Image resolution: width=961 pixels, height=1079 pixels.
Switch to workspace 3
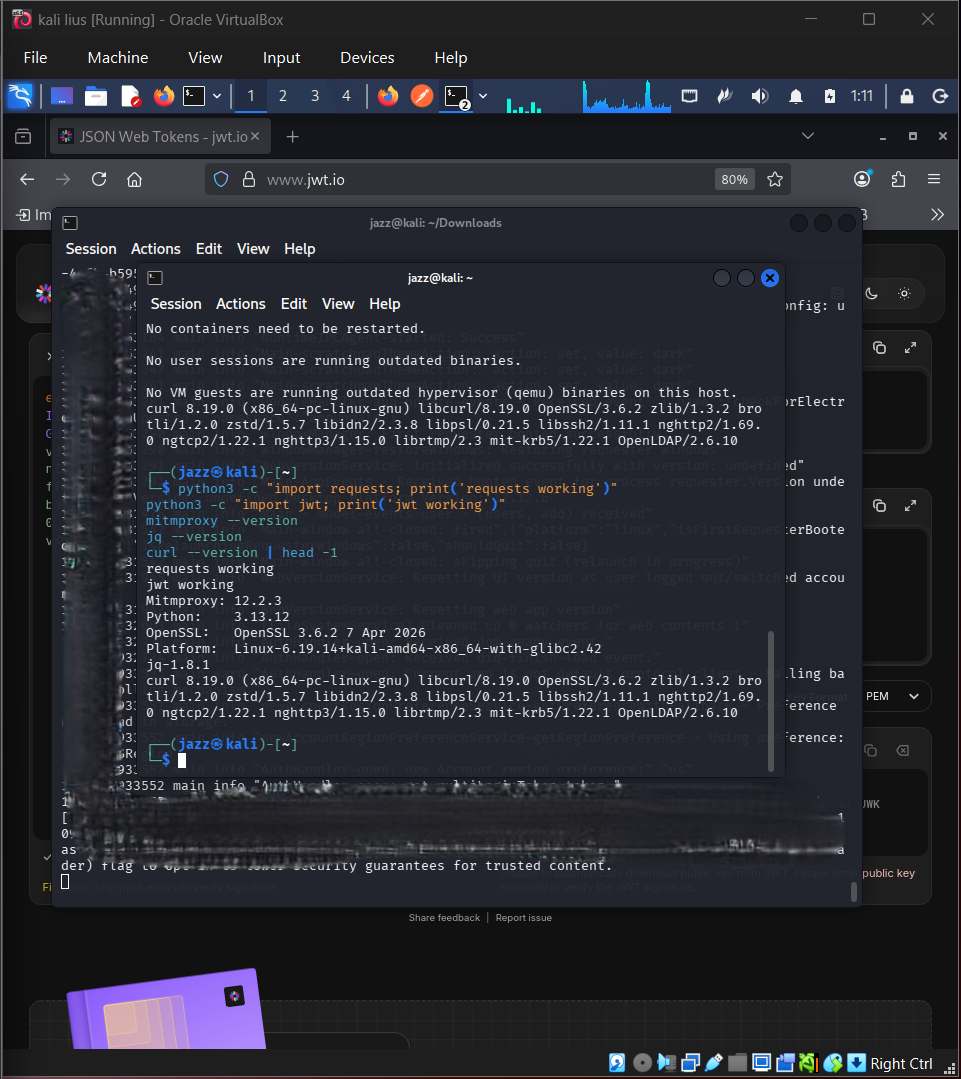tap(315, 96)
